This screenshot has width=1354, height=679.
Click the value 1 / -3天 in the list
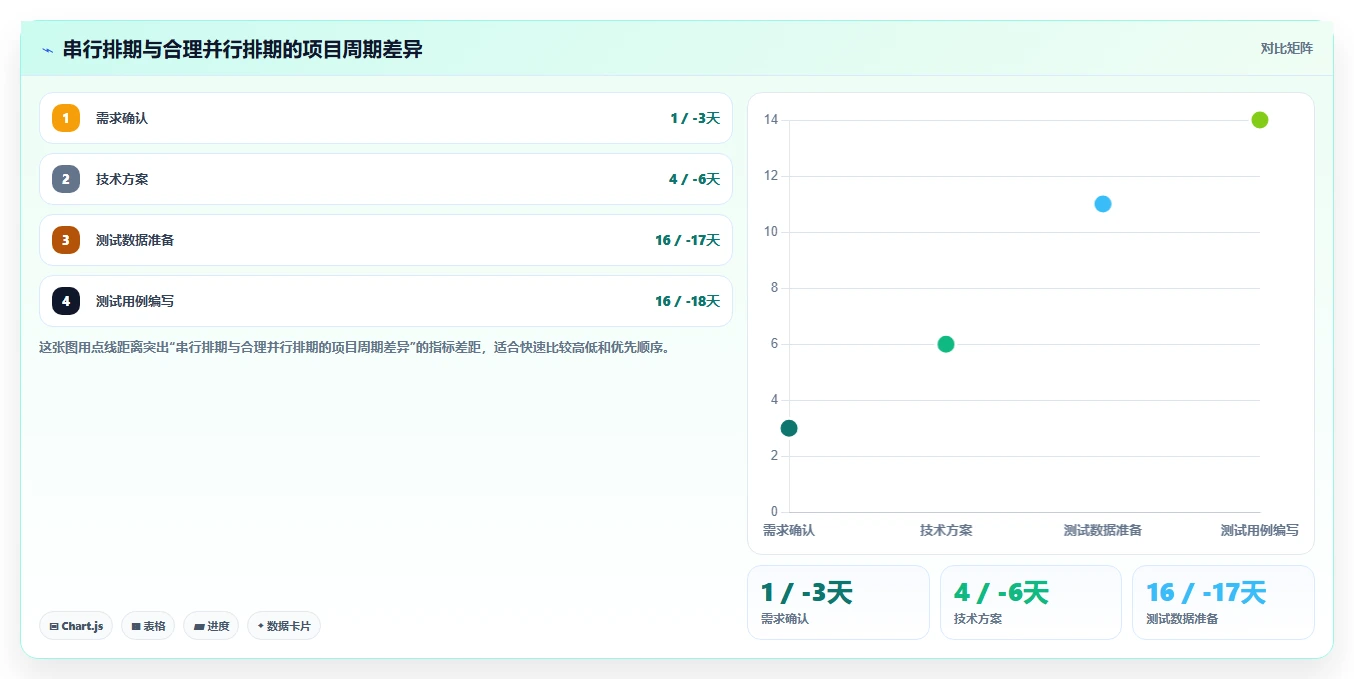[695, 118]
